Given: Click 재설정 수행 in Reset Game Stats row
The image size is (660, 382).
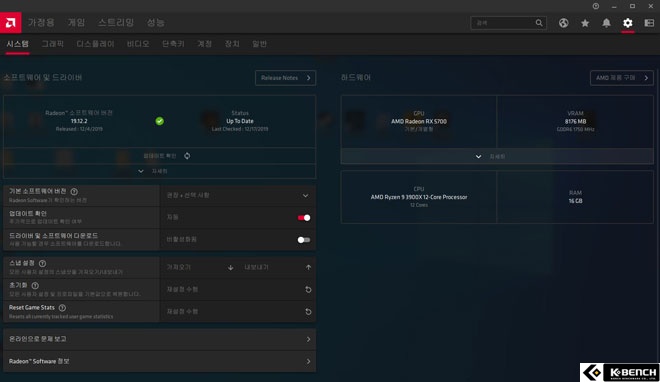Looking at the screenshot, I should click(x=182, y=312).
